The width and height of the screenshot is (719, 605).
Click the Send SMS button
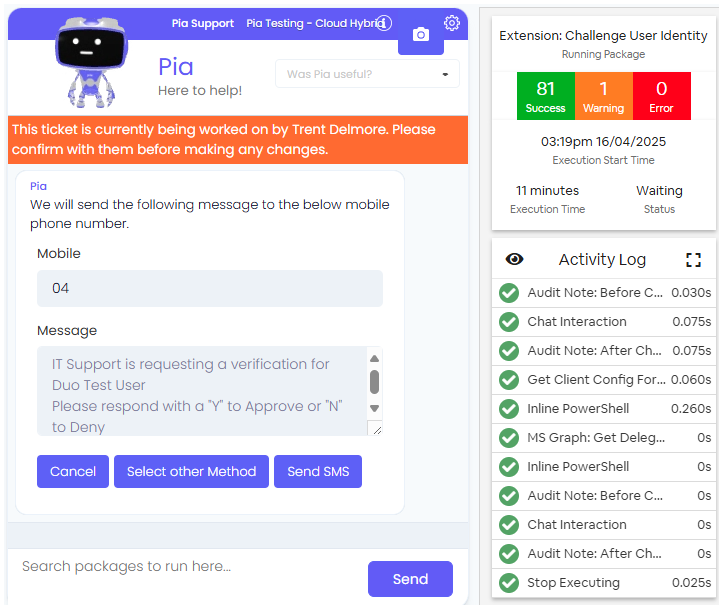(318, 472)
